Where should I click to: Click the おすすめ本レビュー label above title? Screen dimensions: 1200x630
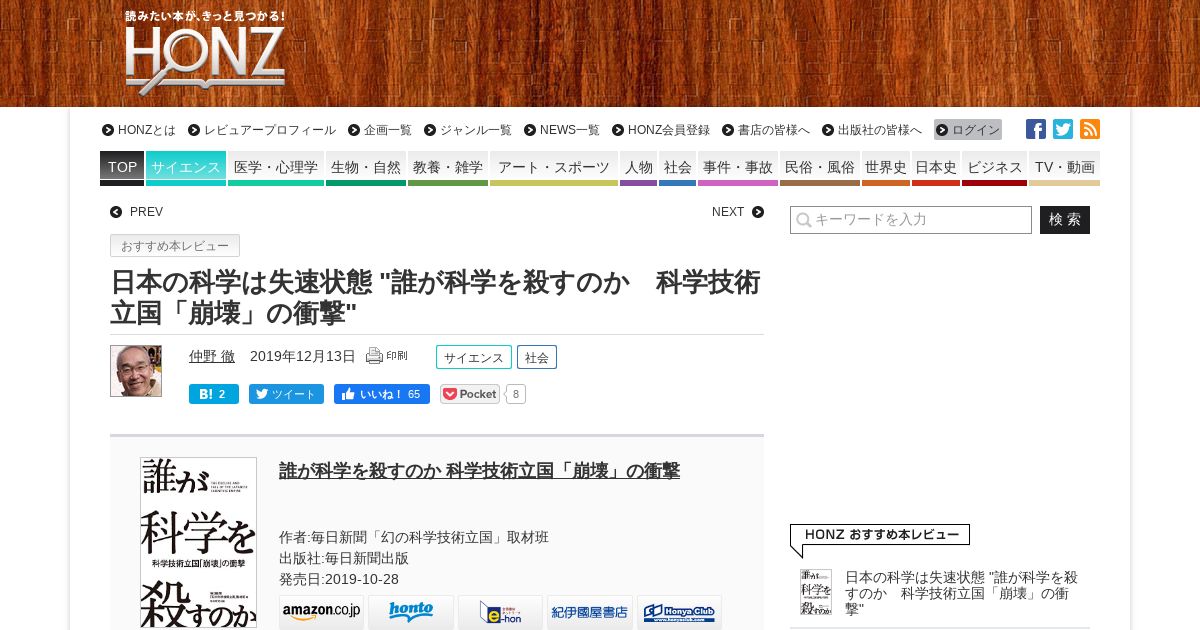[x=175, y=246]
